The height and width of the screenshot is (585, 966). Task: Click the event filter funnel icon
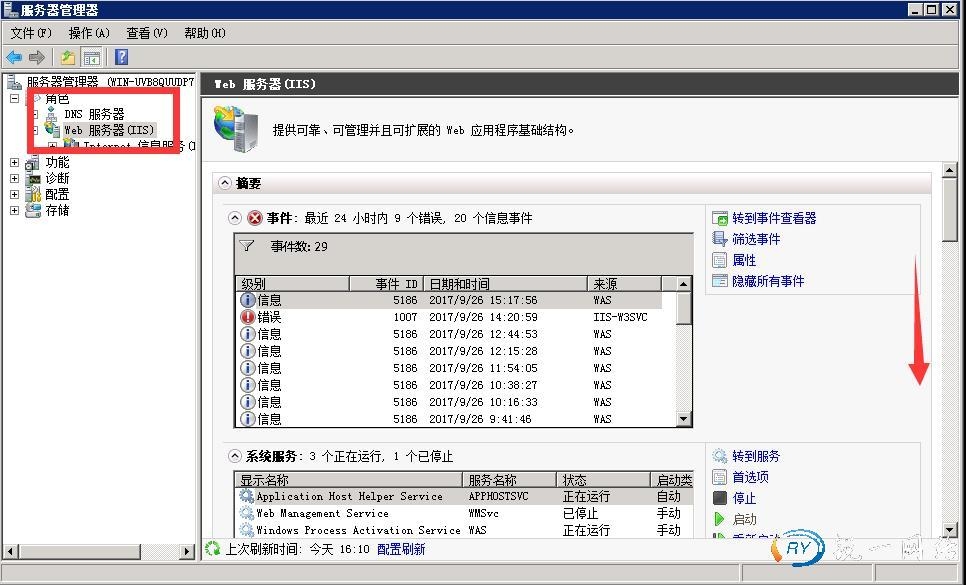pyautogui.click(x=248, y=245)
